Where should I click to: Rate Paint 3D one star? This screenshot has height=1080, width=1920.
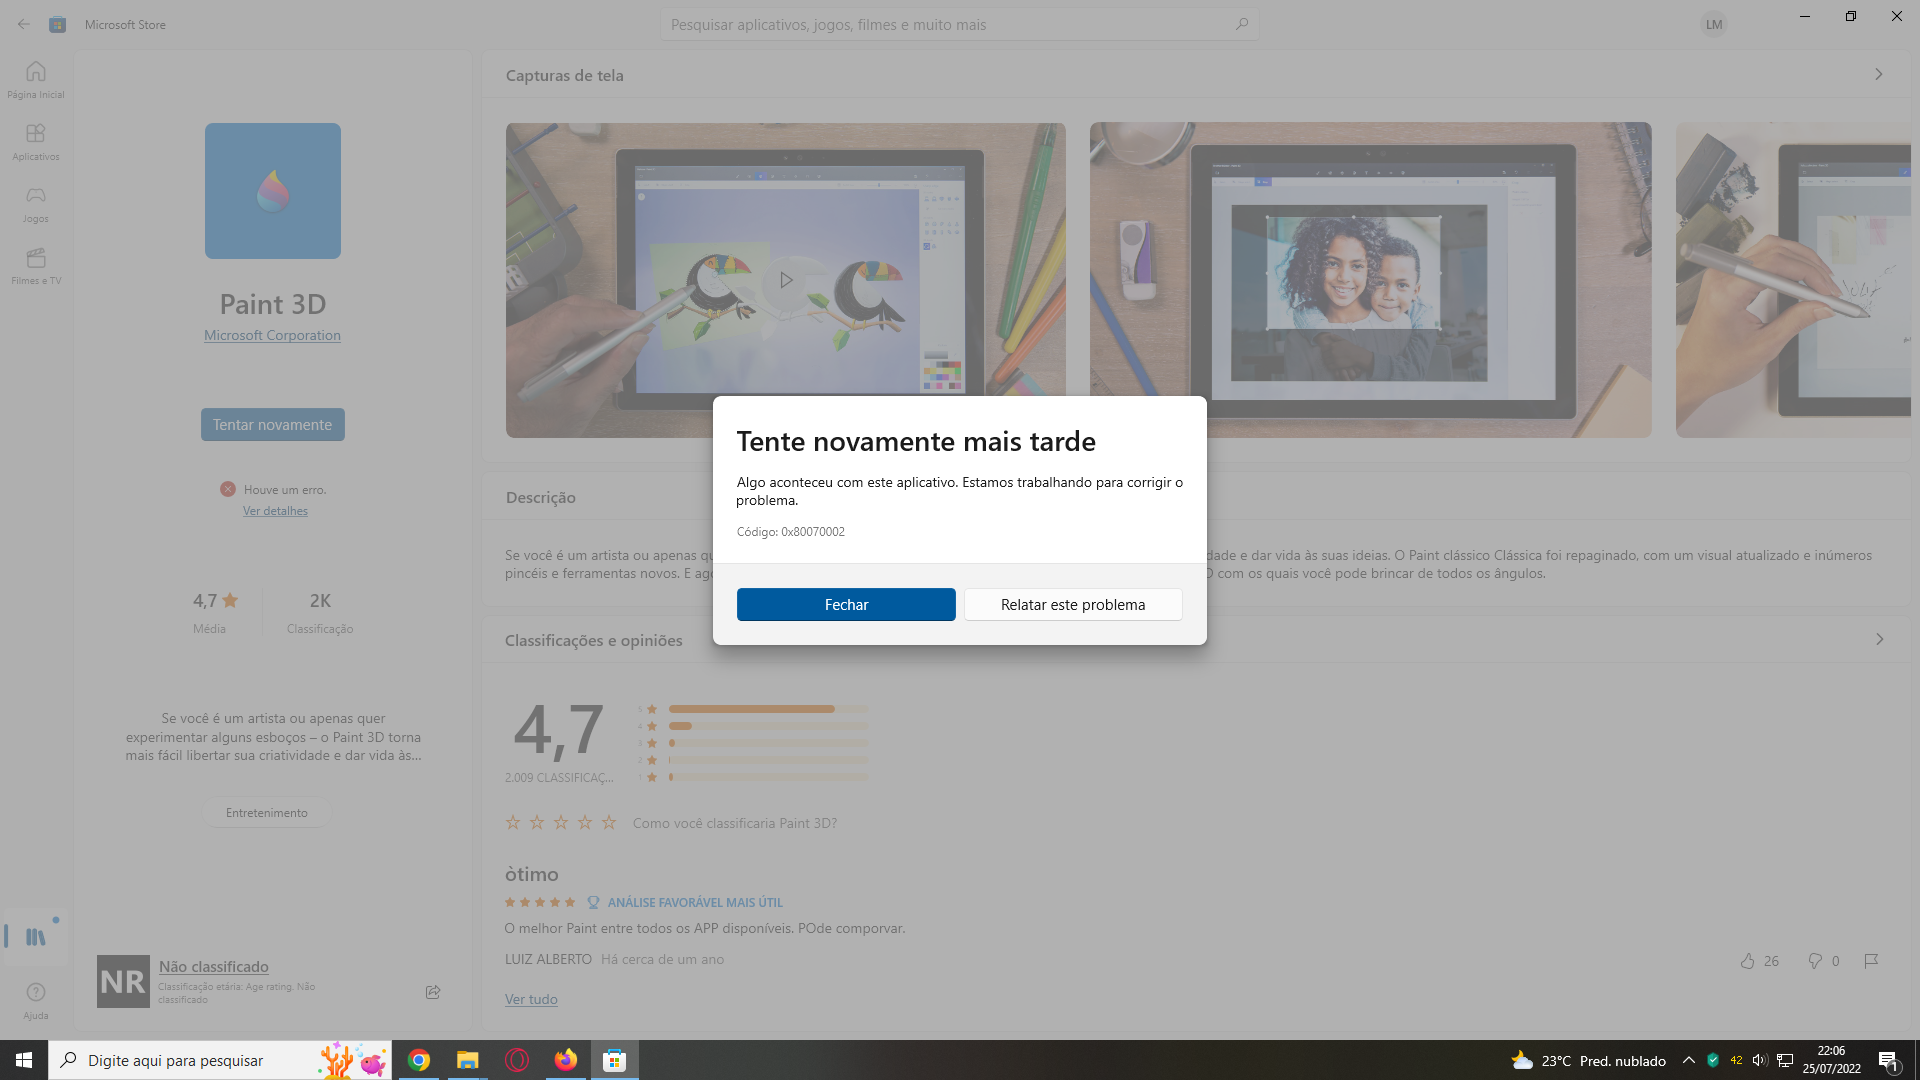(513, 822)
